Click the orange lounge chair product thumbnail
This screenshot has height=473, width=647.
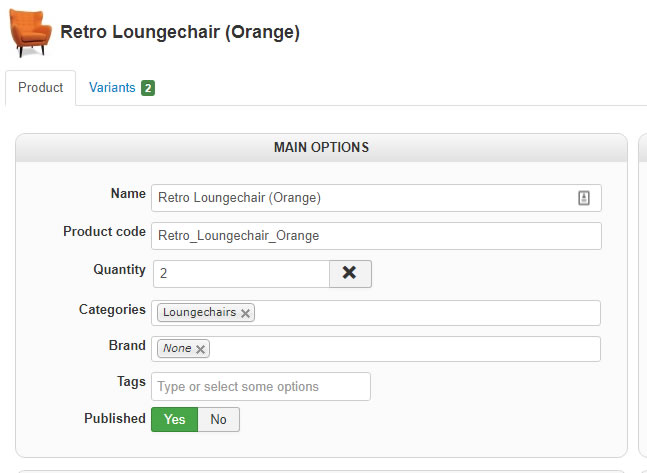(30, 33)
